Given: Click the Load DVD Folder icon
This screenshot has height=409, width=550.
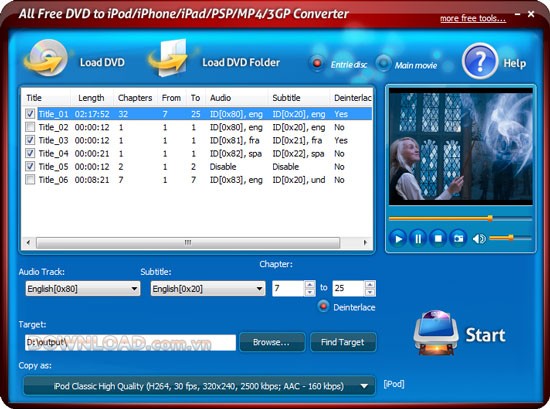Looking at the screenshot, I should click(169, 58).
